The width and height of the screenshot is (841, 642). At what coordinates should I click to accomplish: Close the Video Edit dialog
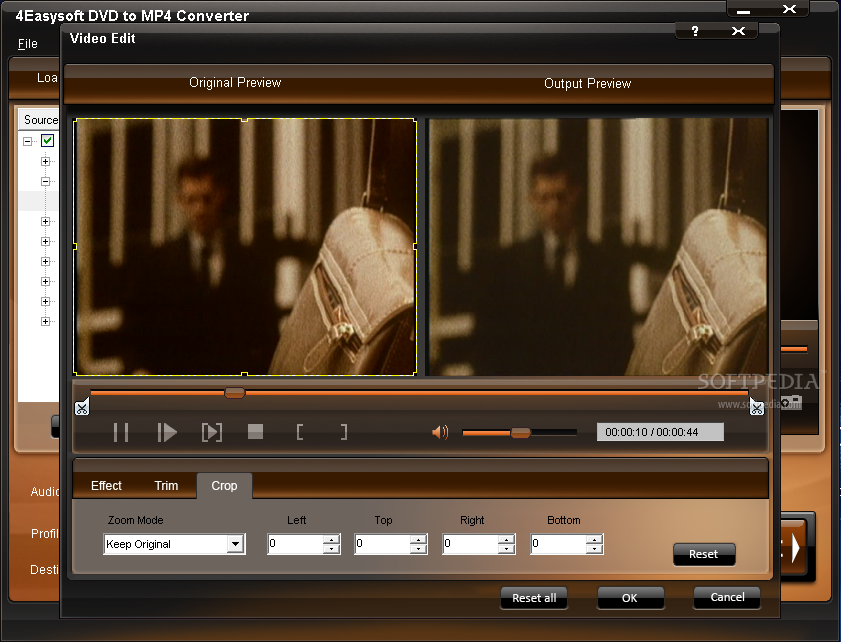pyautogui.click(x=738, y=31)
